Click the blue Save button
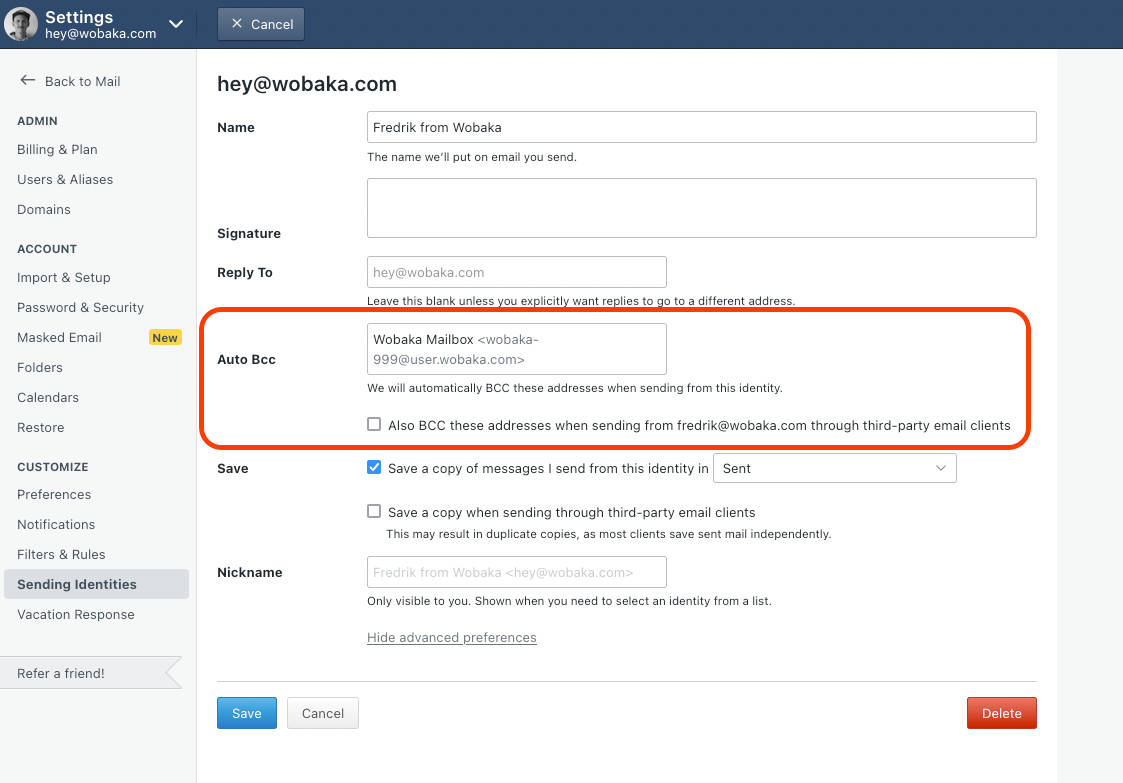1123x783 pixels. (x=246, y=714)
